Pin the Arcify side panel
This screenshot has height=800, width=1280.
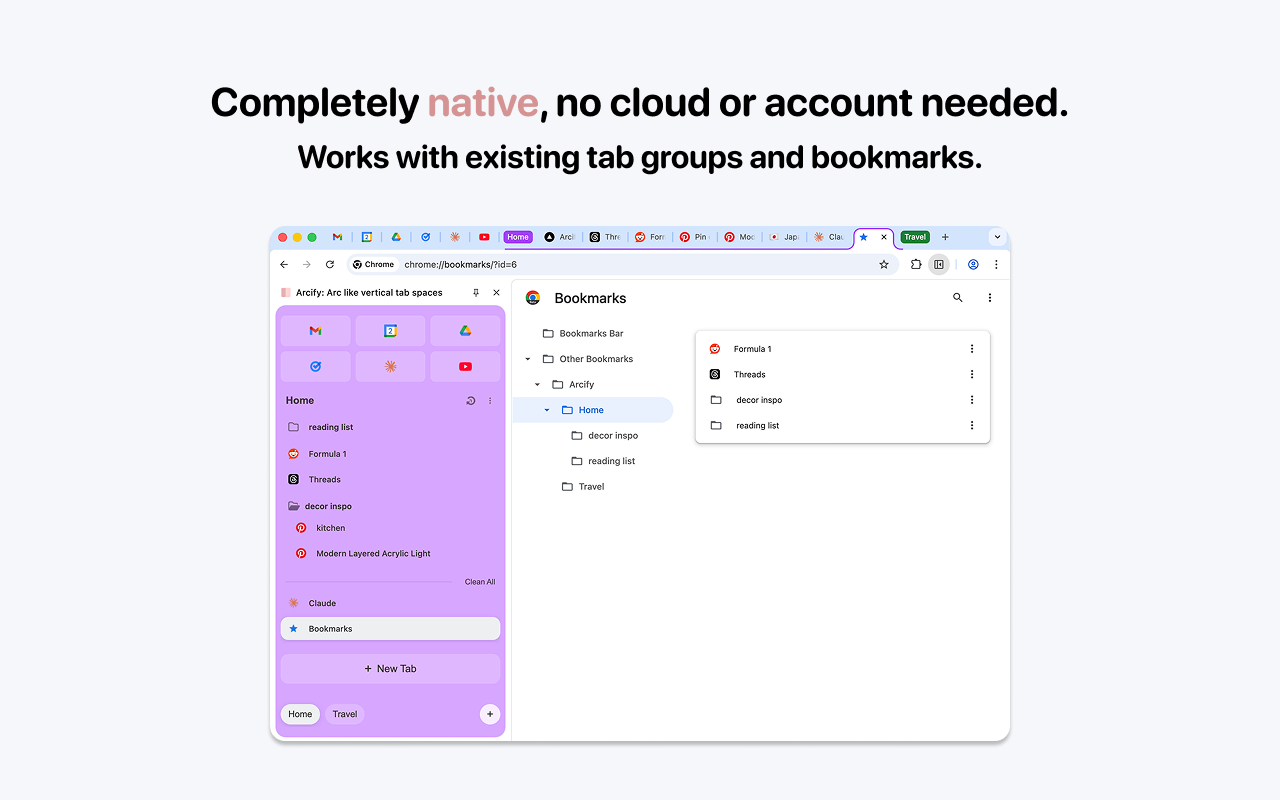point(476,293)
